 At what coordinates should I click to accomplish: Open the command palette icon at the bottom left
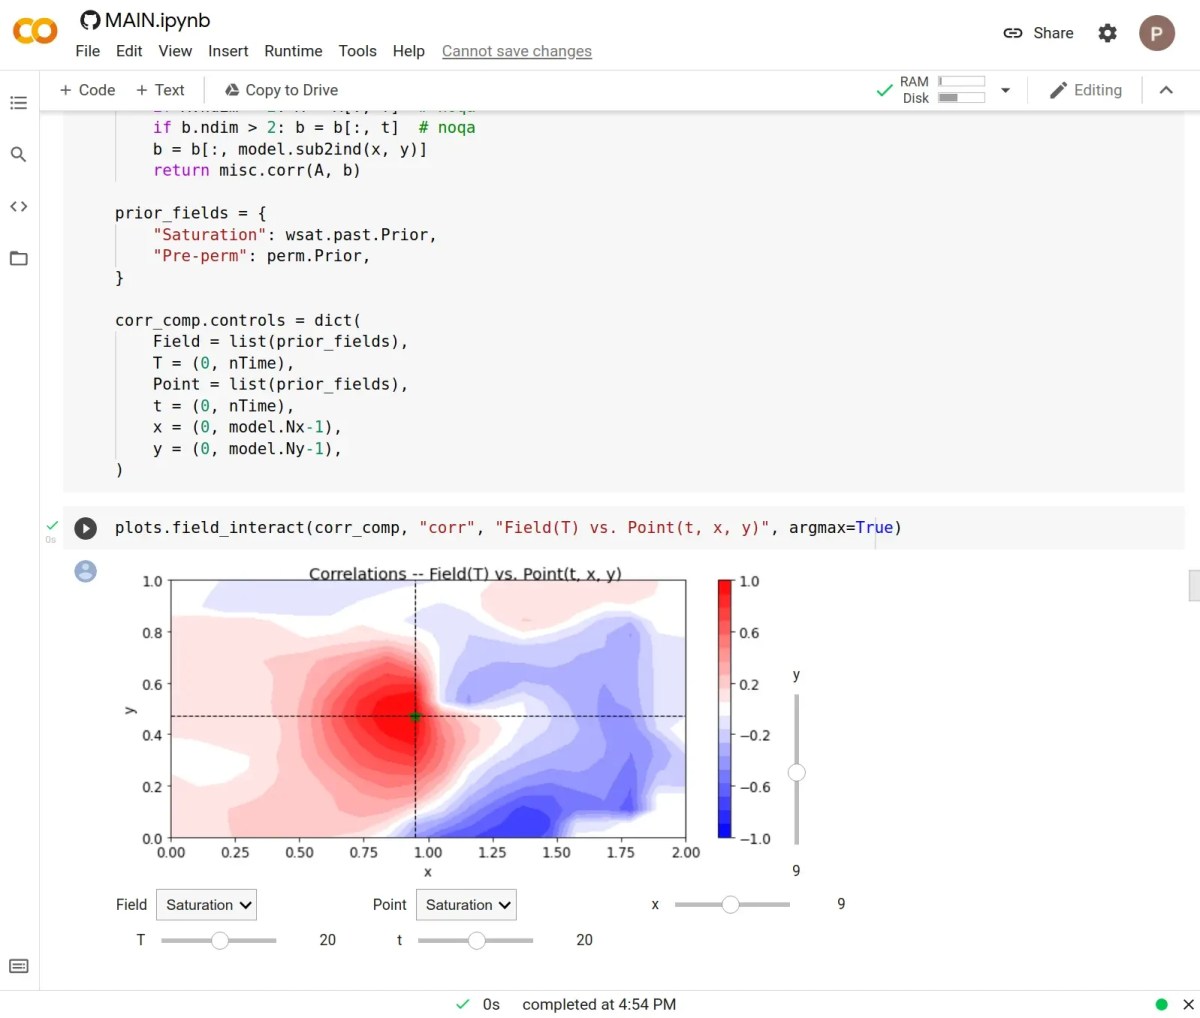coord(18,966)
